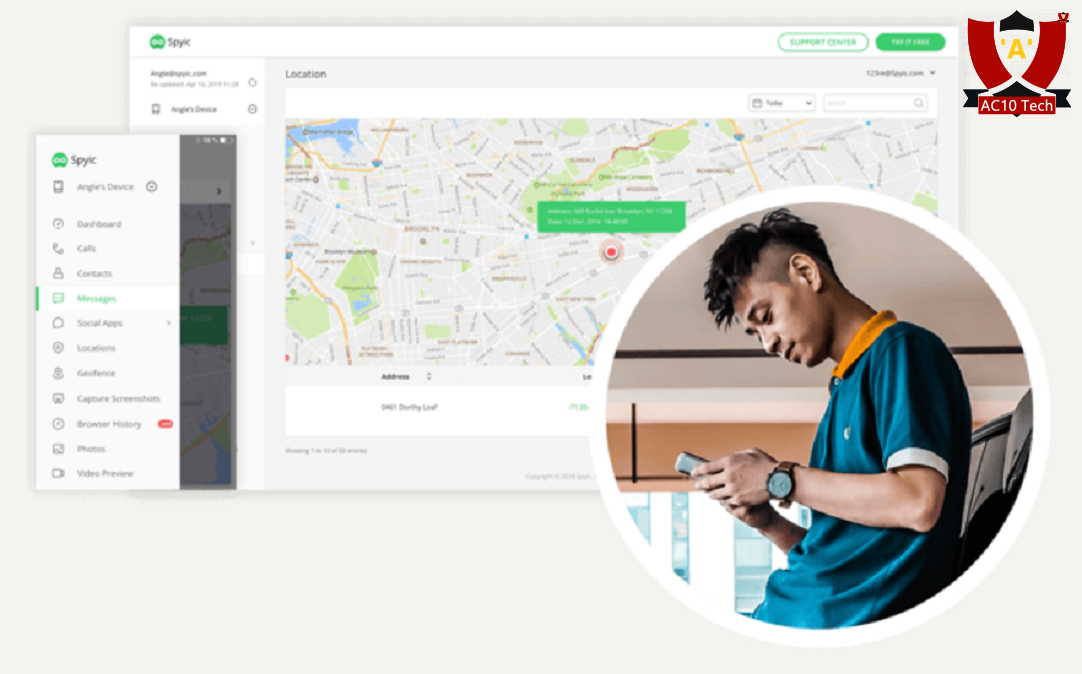Image resolution: width=1082 pixels, height=674 pixels.
Task: Click the Video Preview camera icon
Action: point(58,473)
